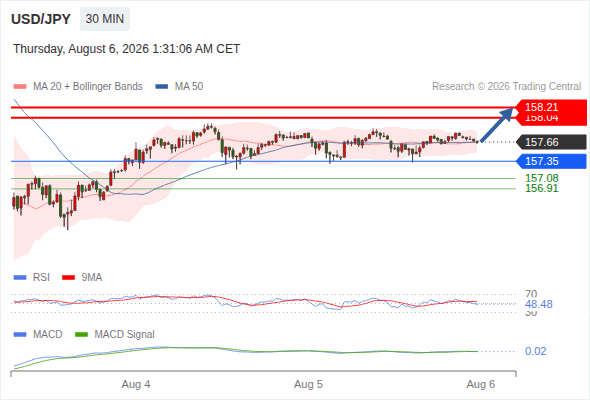Click the blue MA 50 legend swatch

(162, 87)
